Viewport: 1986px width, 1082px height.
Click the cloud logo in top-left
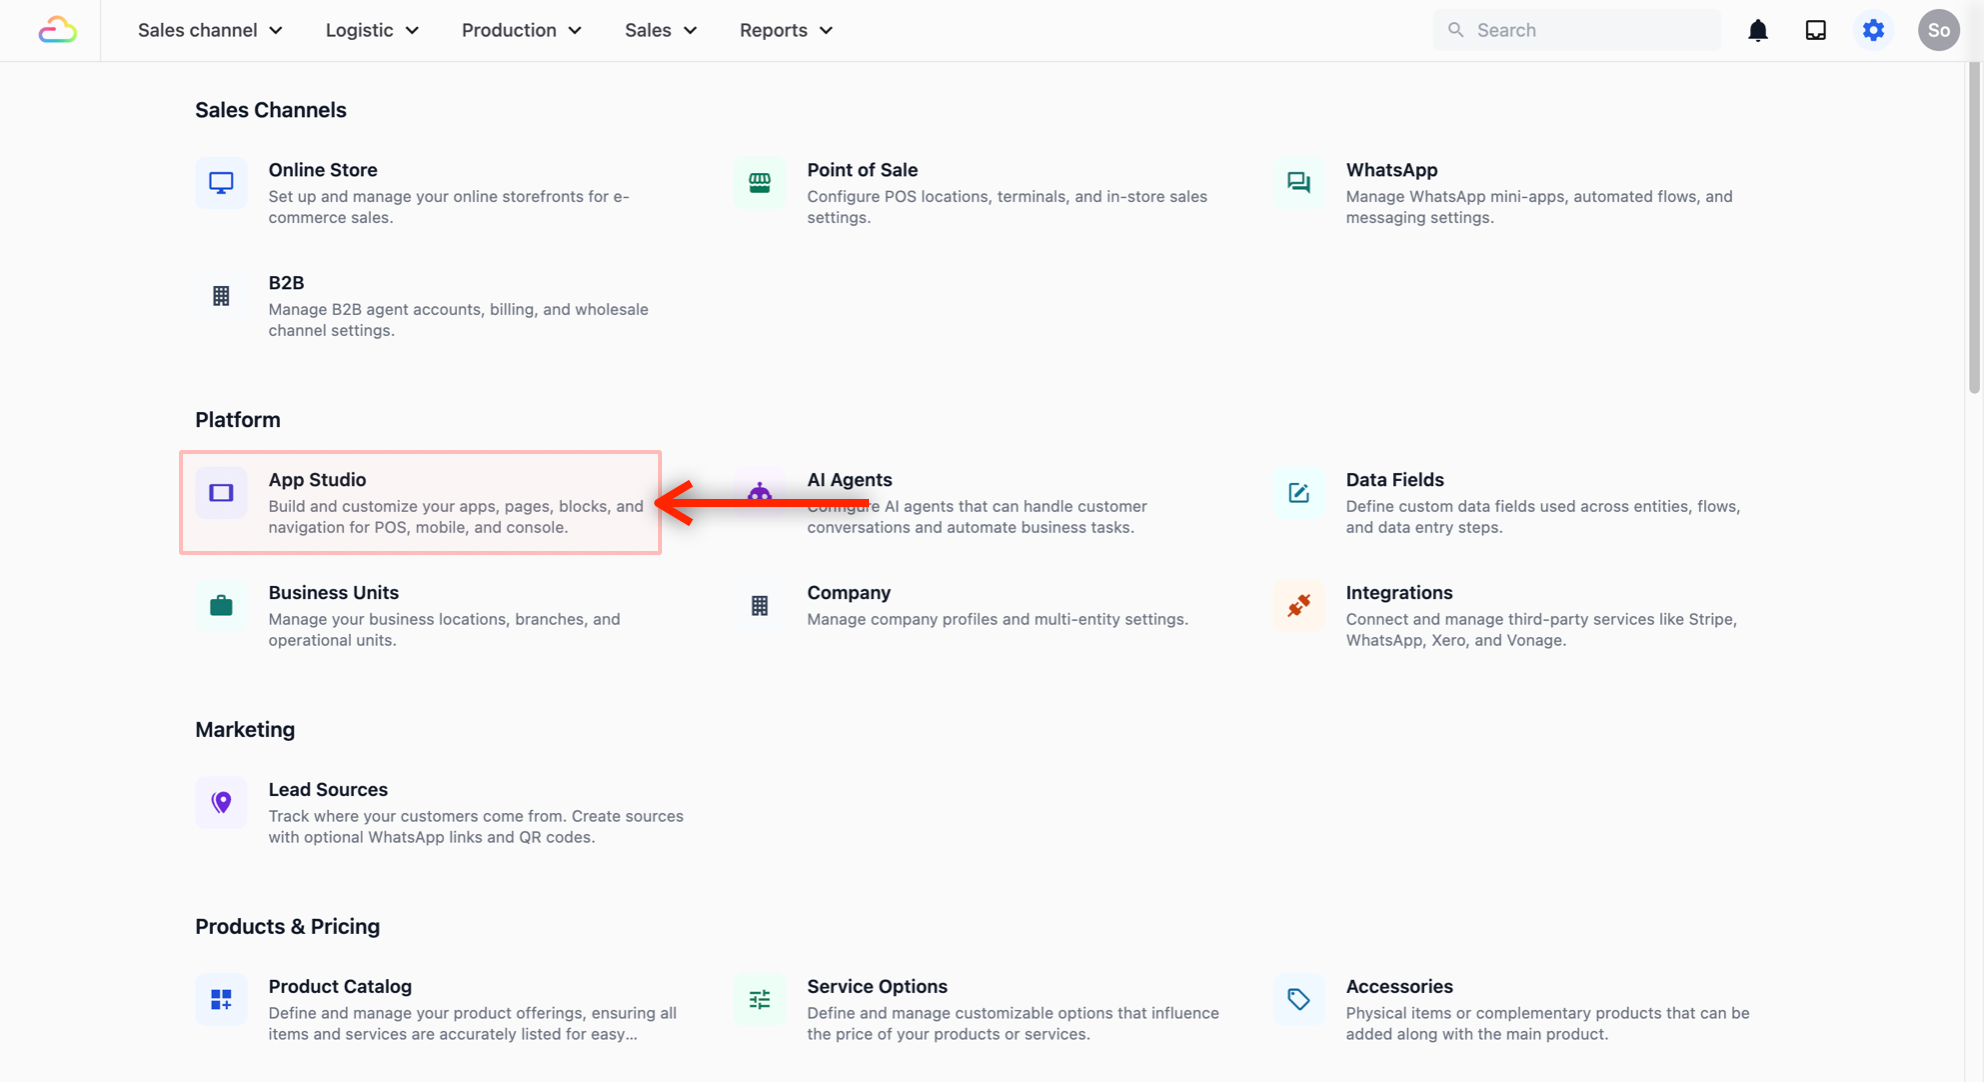click(x=57, y=30)
